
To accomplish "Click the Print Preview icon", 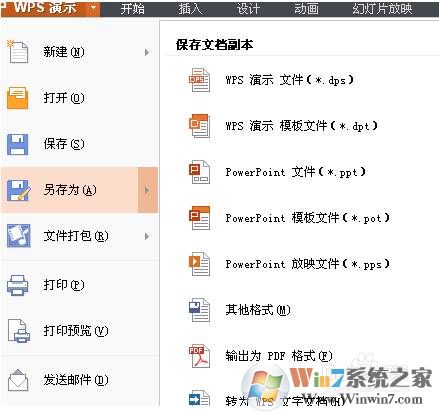I will pos(18,331).
